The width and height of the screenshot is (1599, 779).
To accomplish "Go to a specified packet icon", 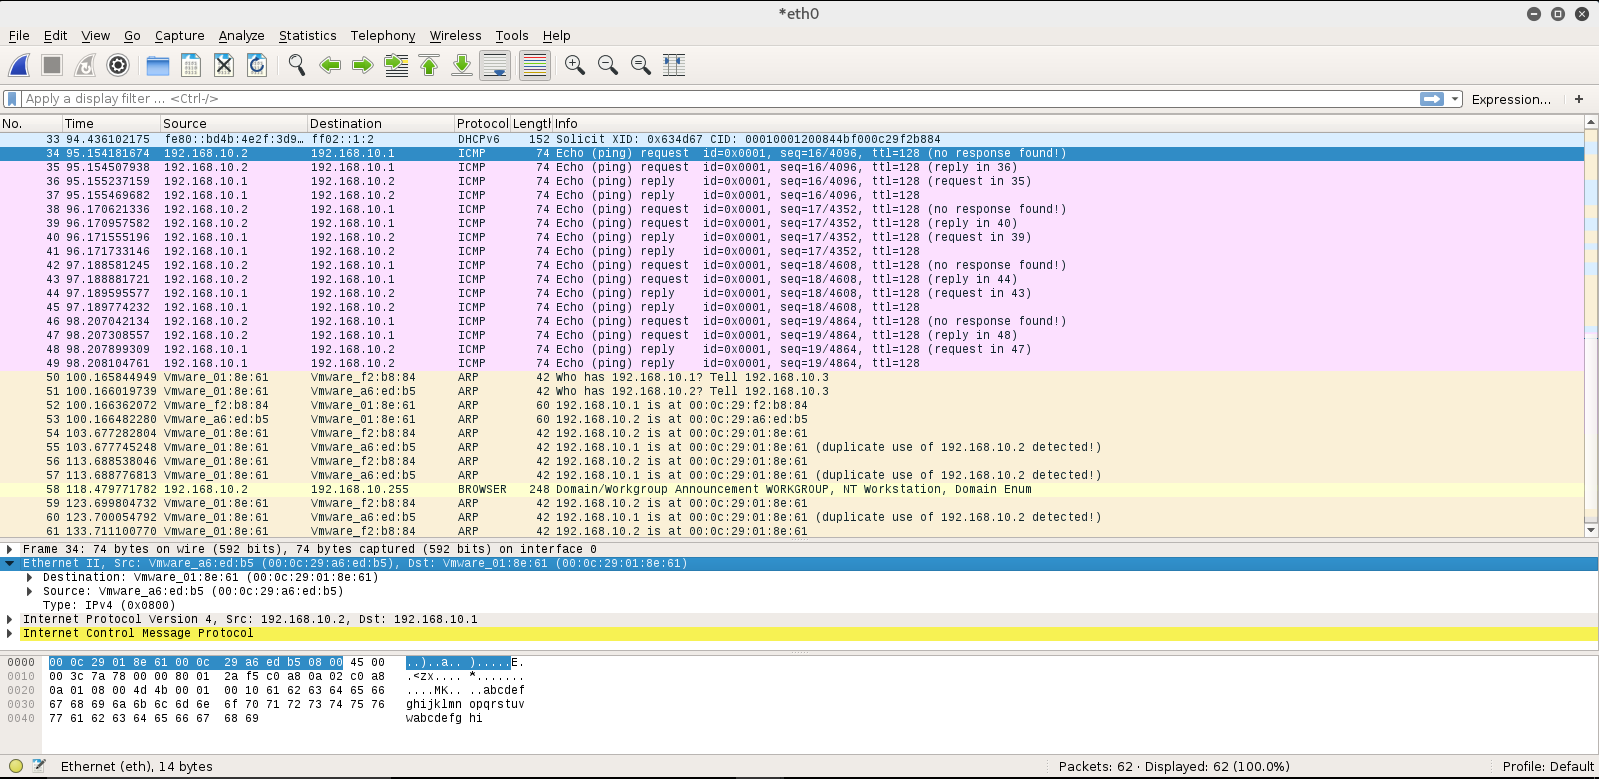I will [396, 65].
